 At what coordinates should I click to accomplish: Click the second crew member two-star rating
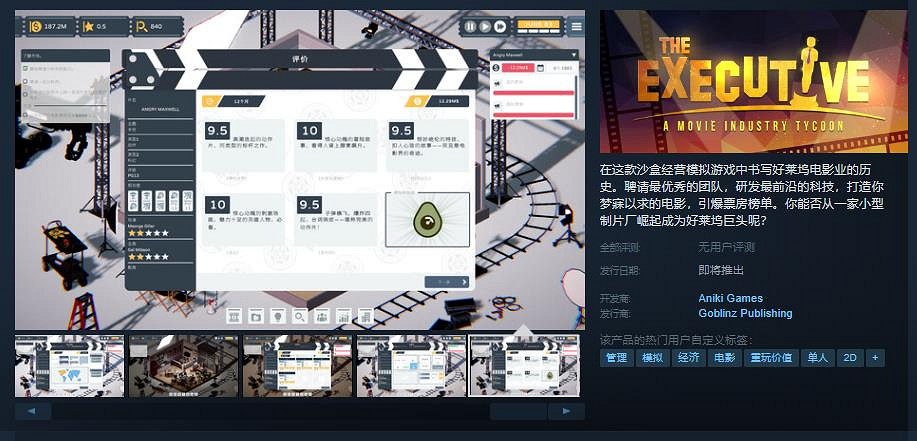[x=148, y=256]
